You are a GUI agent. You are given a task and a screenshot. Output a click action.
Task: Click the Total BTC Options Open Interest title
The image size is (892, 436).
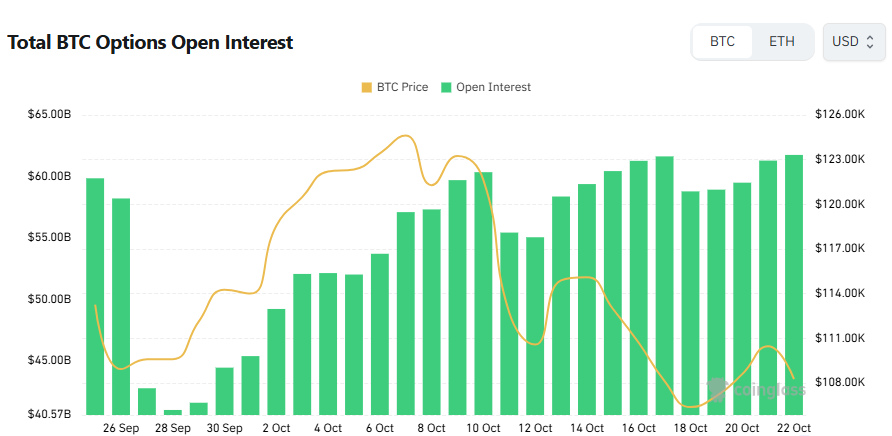(150, 43)
